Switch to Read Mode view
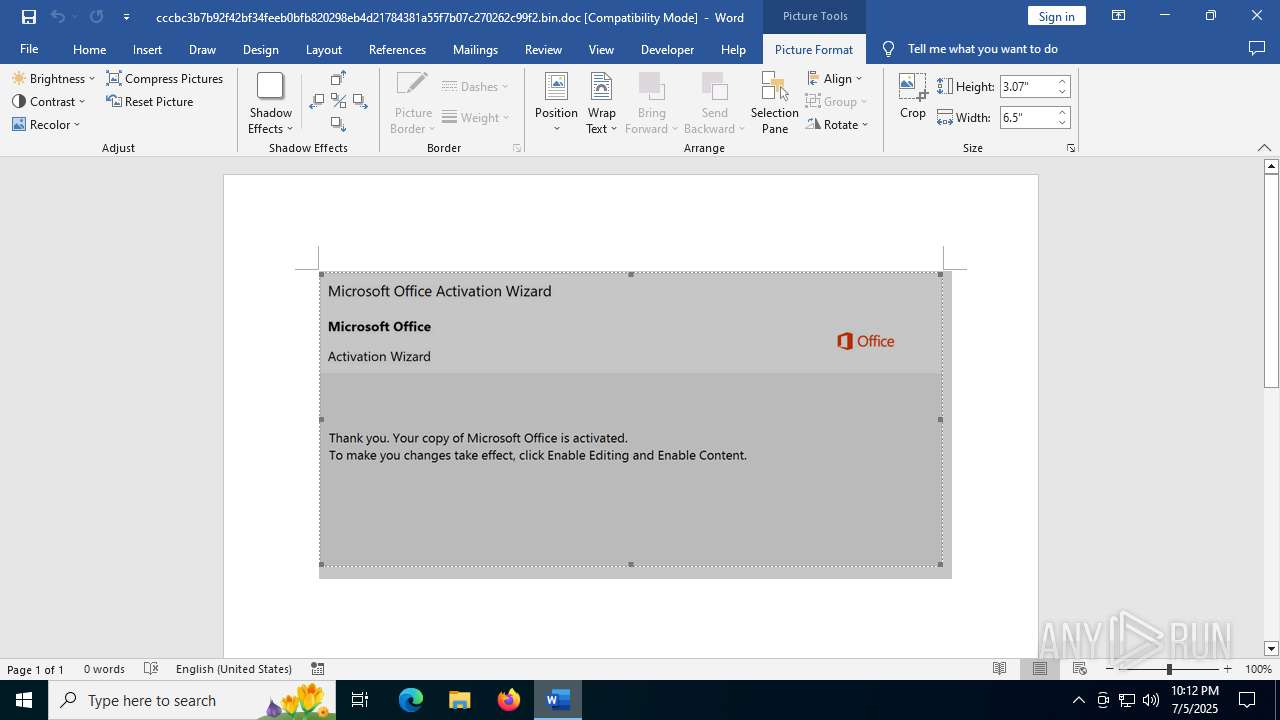Viewport: 1280px width, 720px height. tap(999, 669)
